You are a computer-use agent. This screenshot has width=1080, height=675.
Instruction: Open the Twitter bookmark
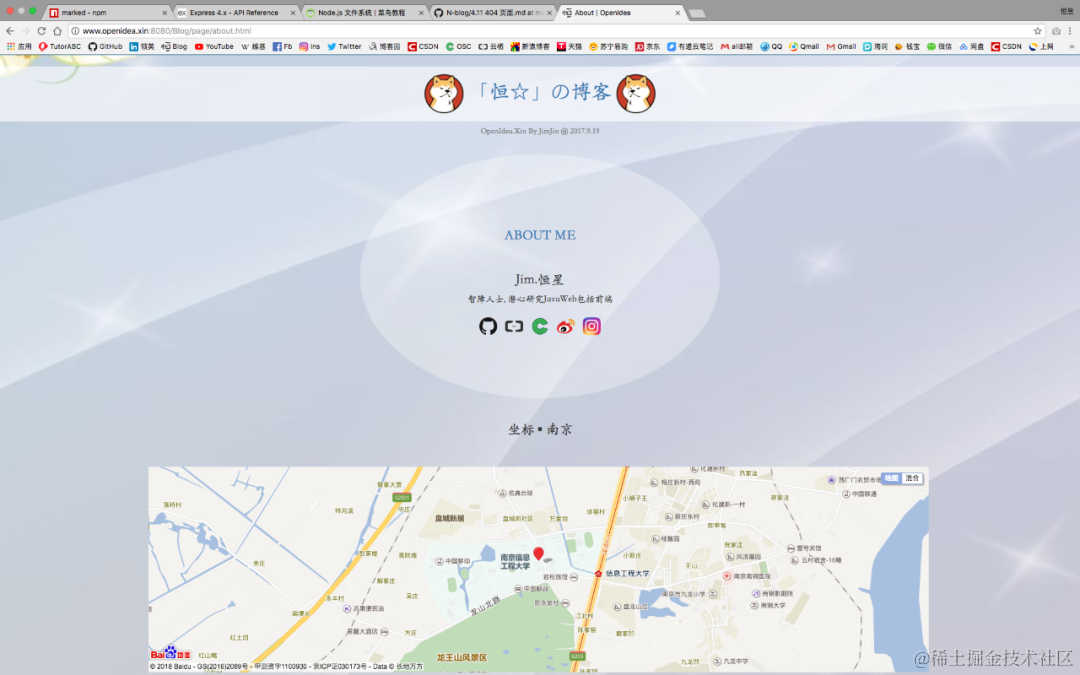(344, 47)
